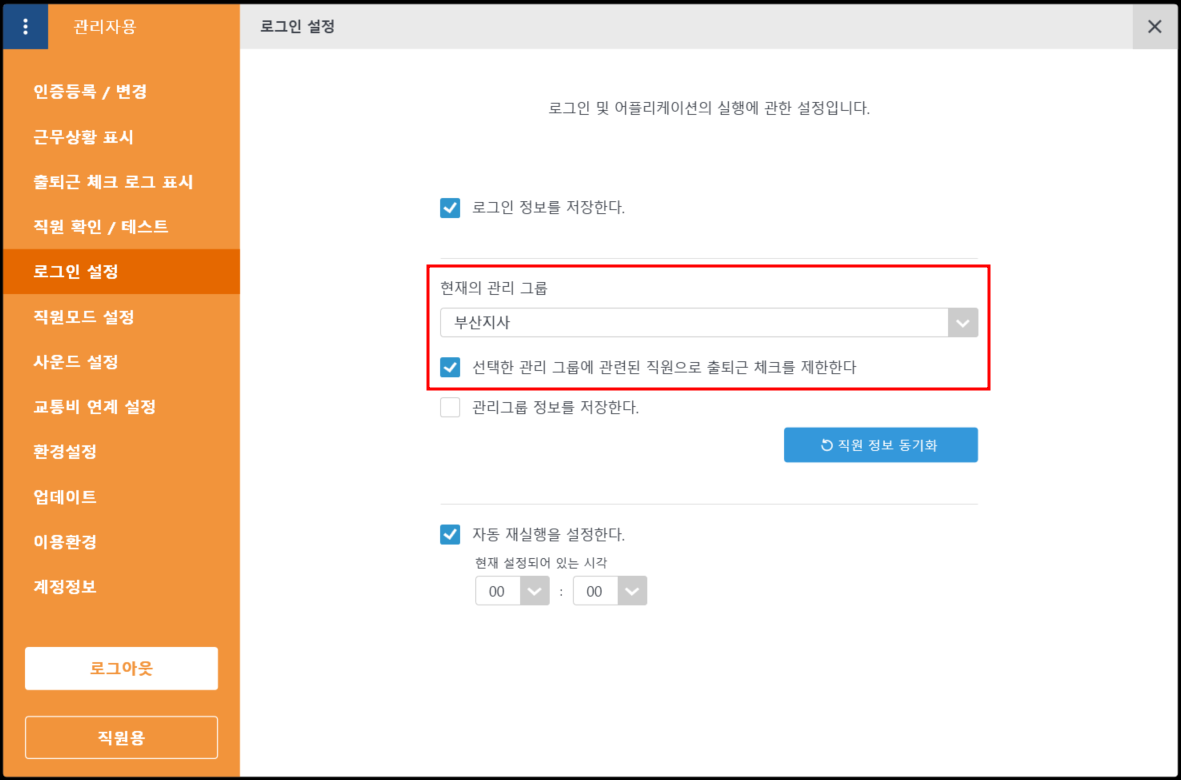This screenshot has height=780, width=1181.
Task: Open 업데이트 in the sidebar
Action: pos(65,497)
